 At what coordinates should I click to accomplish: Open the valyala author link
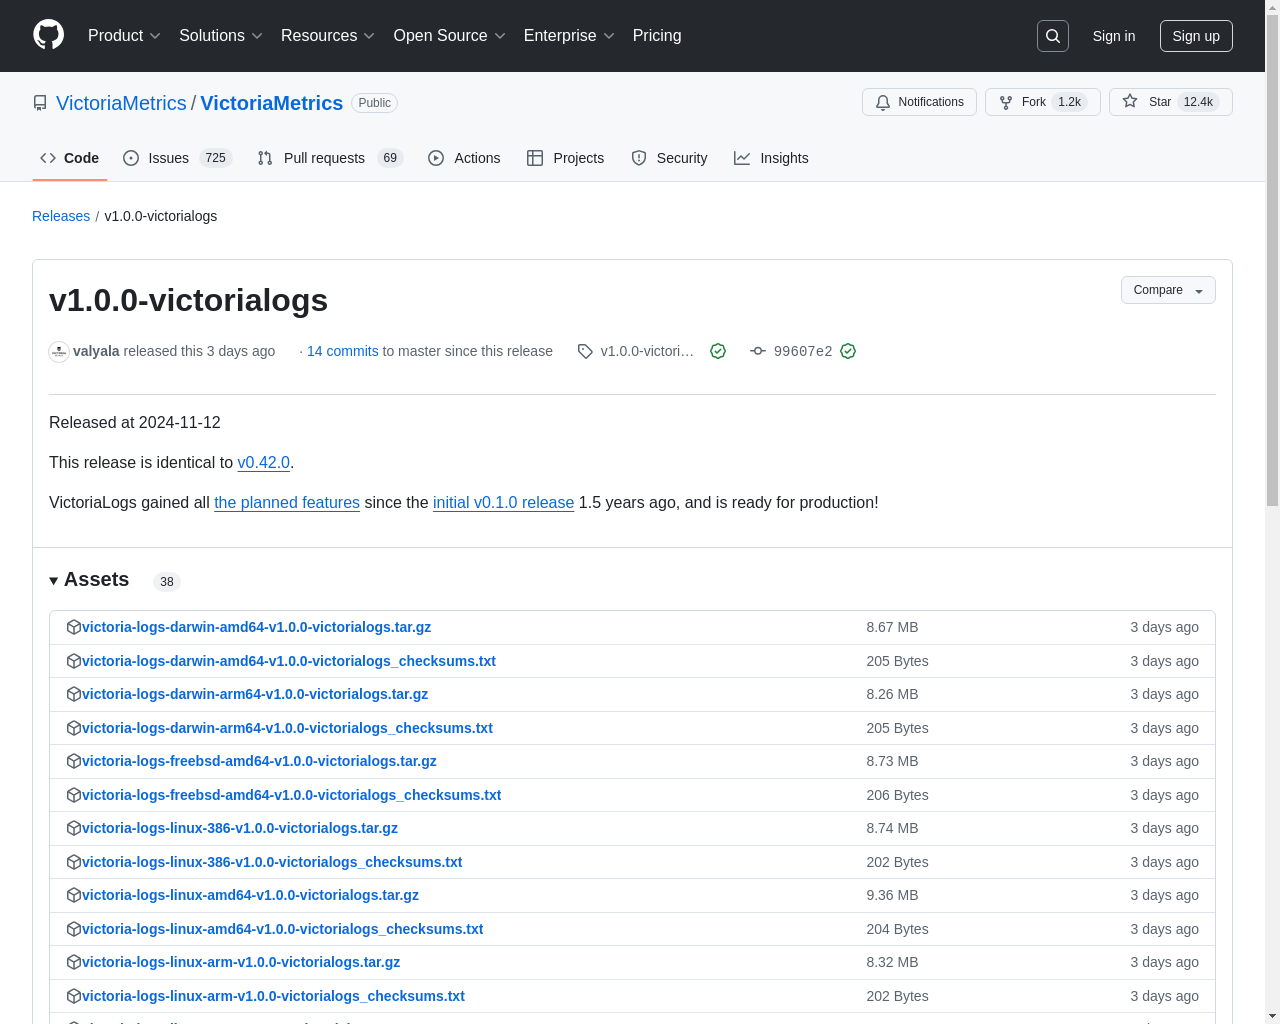pyautogui.click(x=96, y=351)
